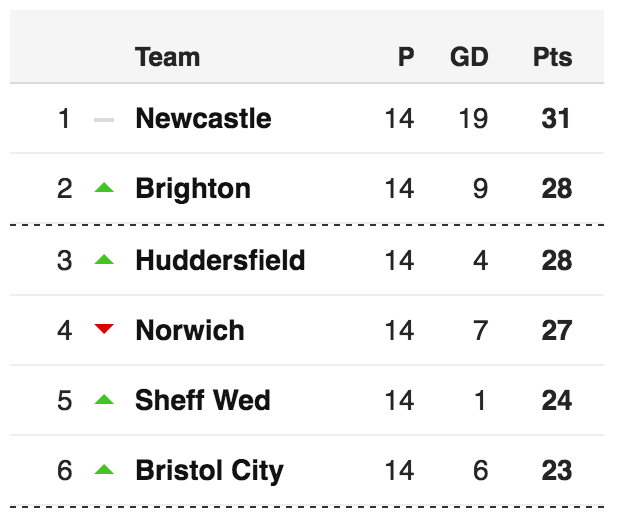Image resolution: width=618 pixels, height=516 pixels.
Task: Open the Norwich team page
Action: 190,330
